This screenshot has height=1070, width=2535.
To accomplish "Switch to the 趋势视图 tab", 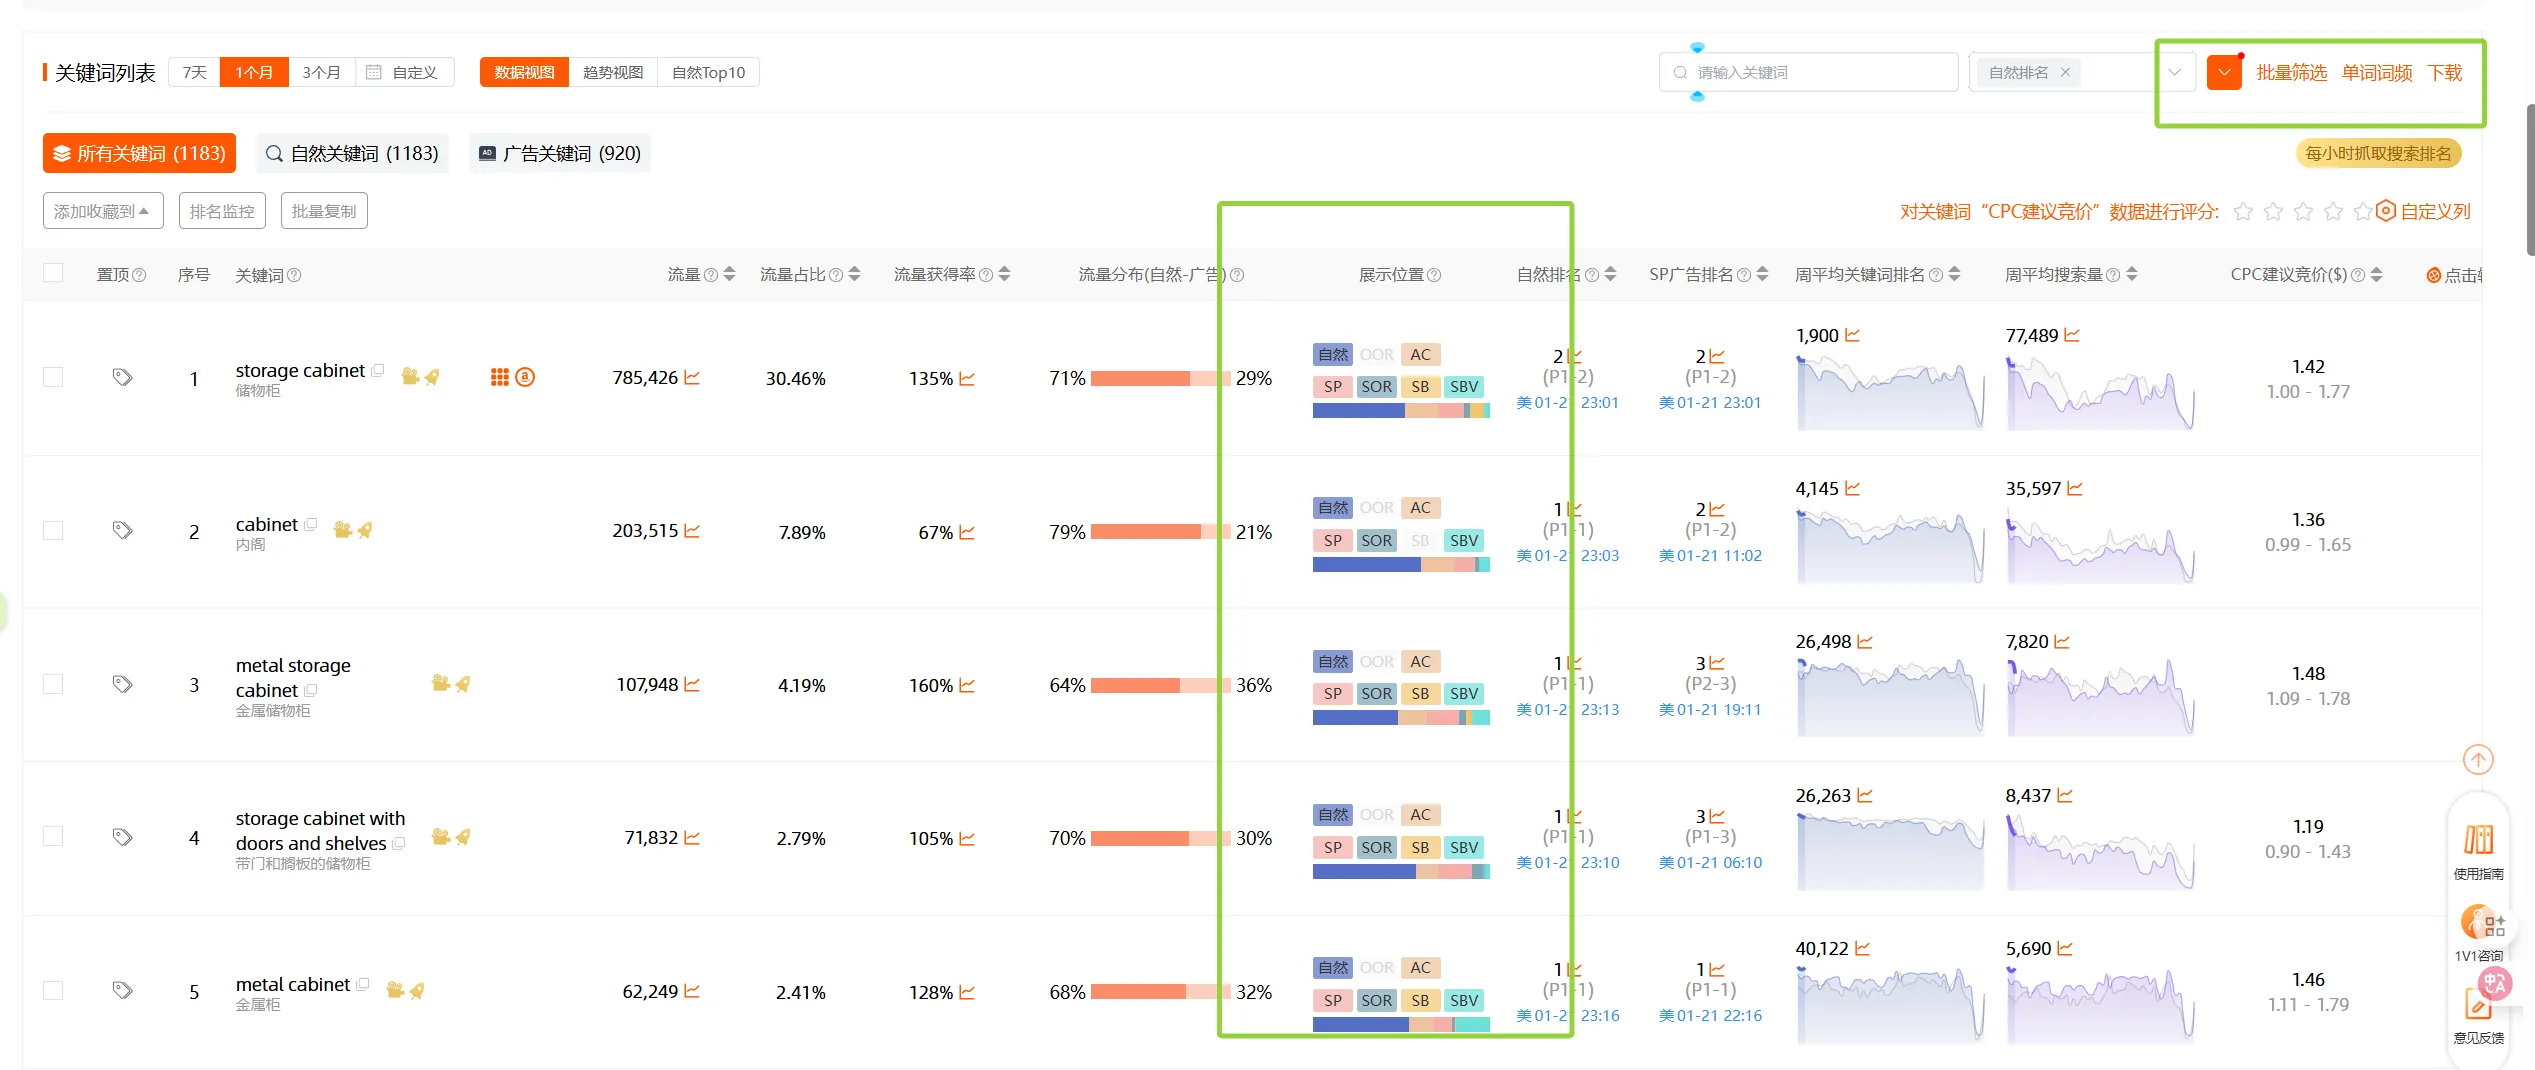I will [612, 73].
